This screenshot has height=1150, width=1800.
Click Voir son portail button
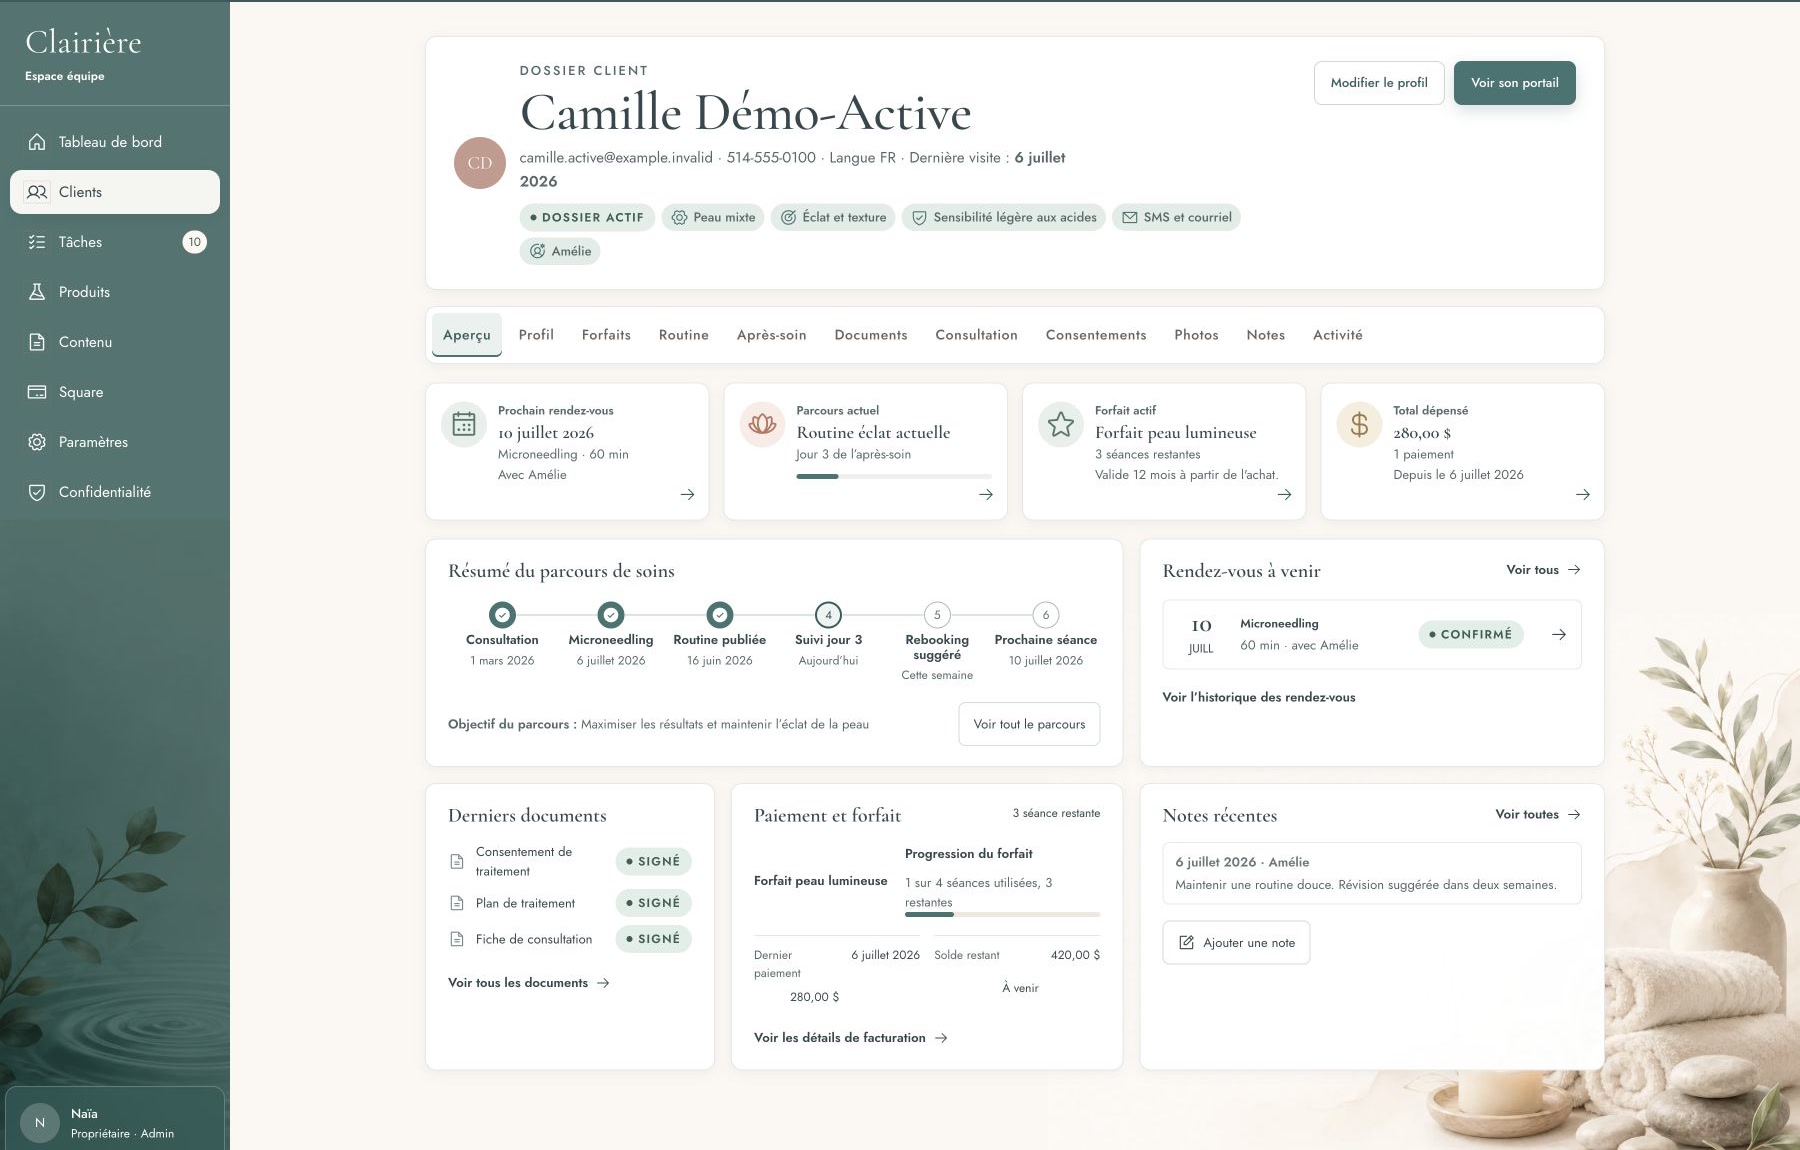(x=1514, y=83)
